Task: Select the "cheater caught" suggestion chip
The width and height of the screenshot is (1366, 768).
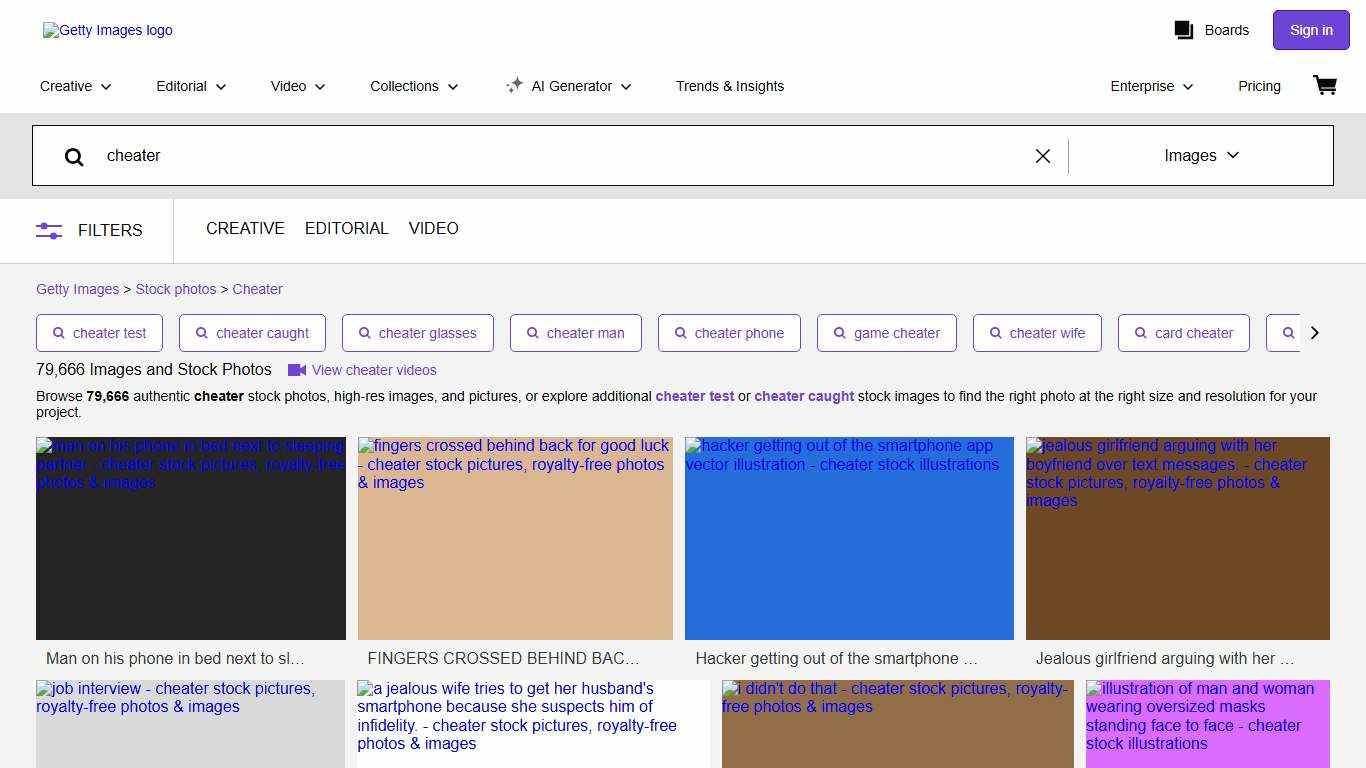Action: coord(252,333)
